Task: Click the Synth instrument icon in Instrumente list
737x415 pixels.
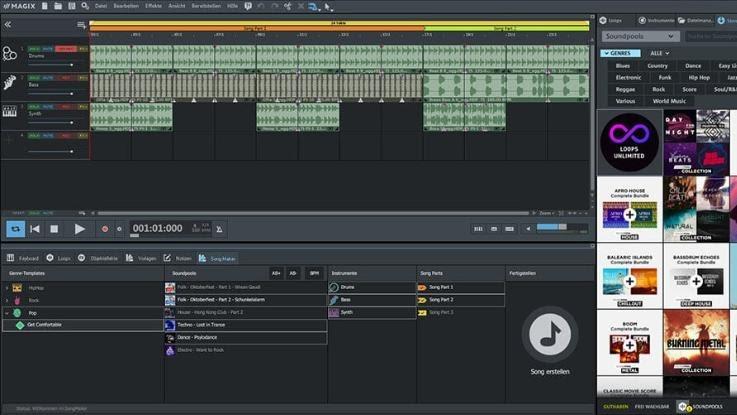Action: 334,313
